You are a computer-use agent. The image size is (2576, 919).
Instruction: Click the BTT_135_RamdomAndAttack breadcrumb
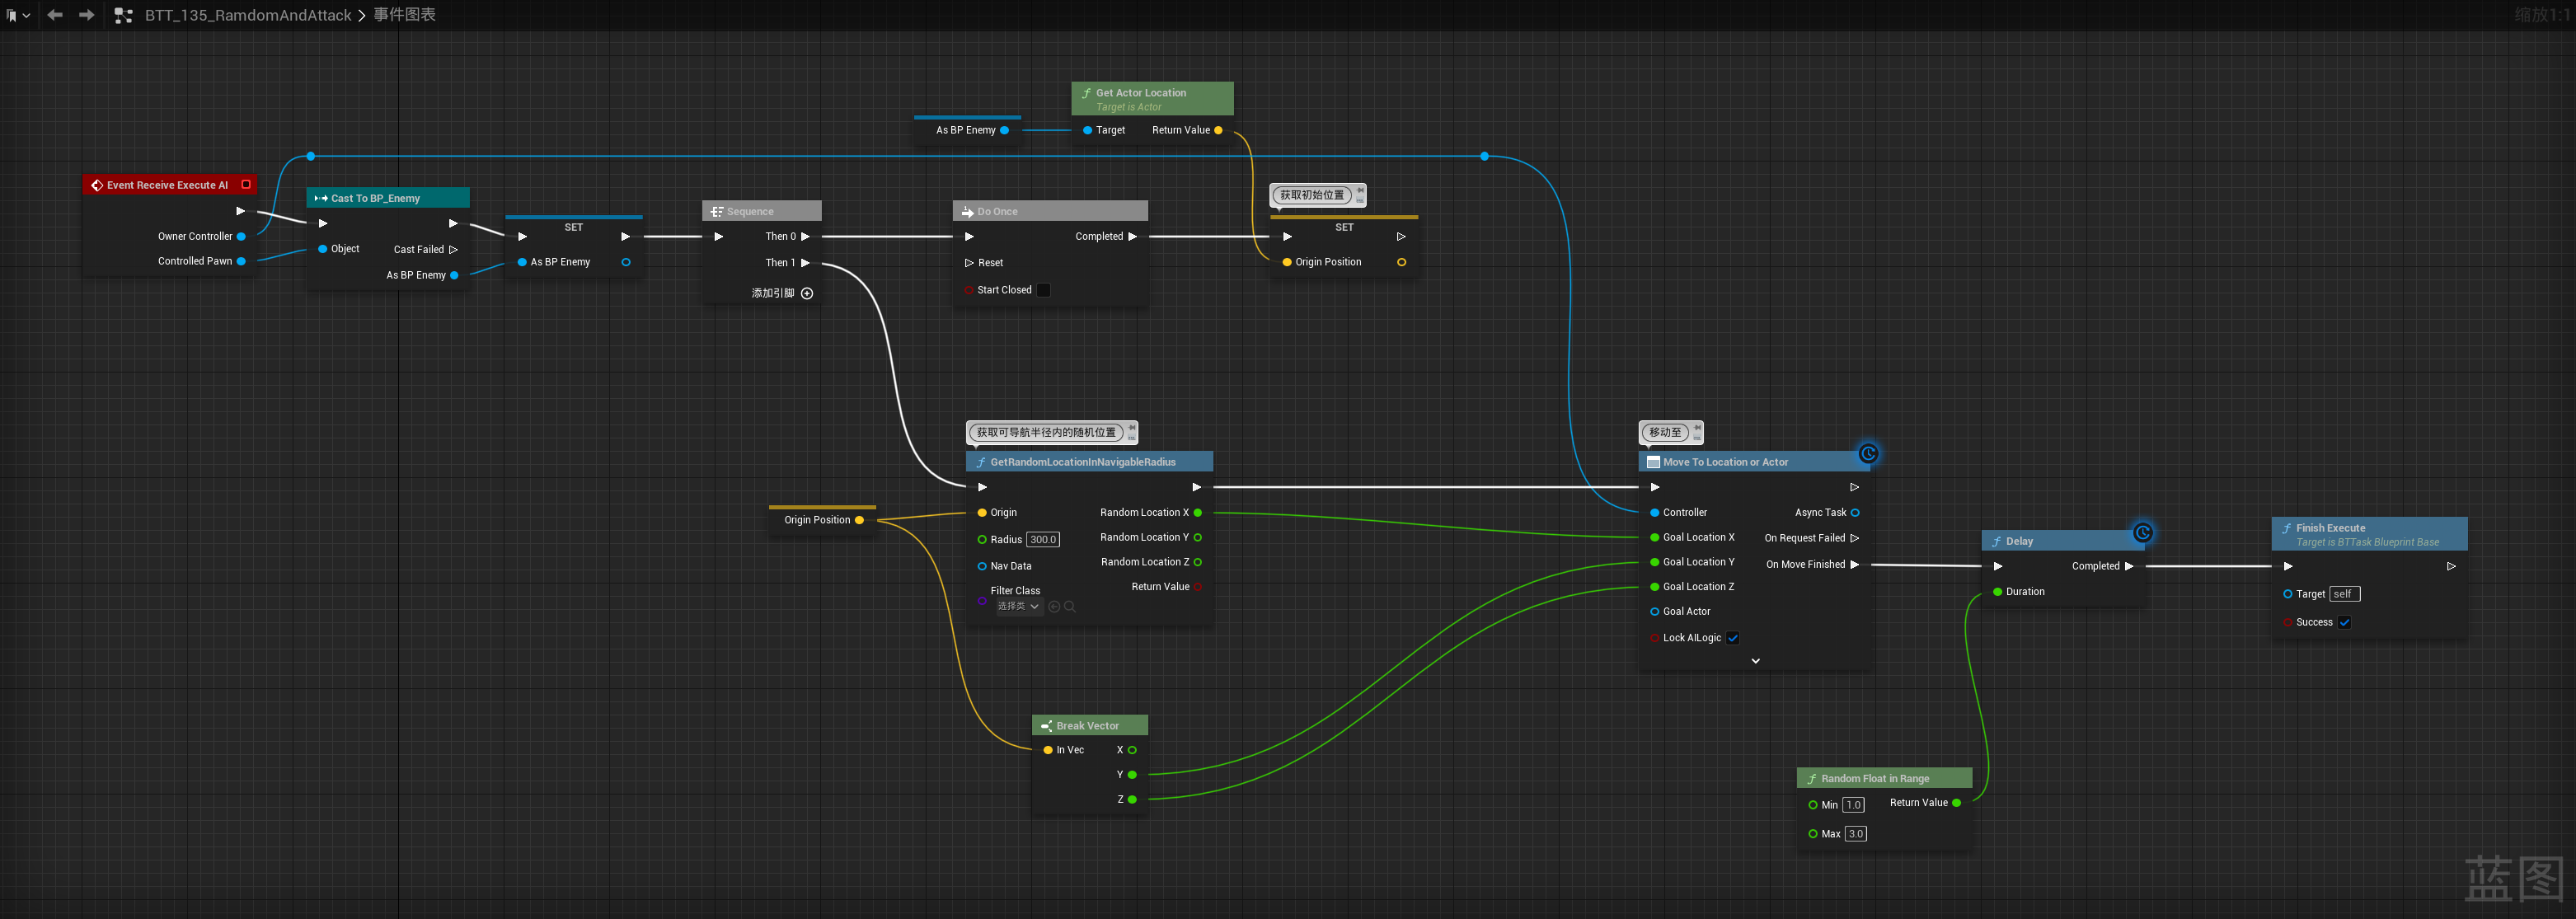pos(247,15)
